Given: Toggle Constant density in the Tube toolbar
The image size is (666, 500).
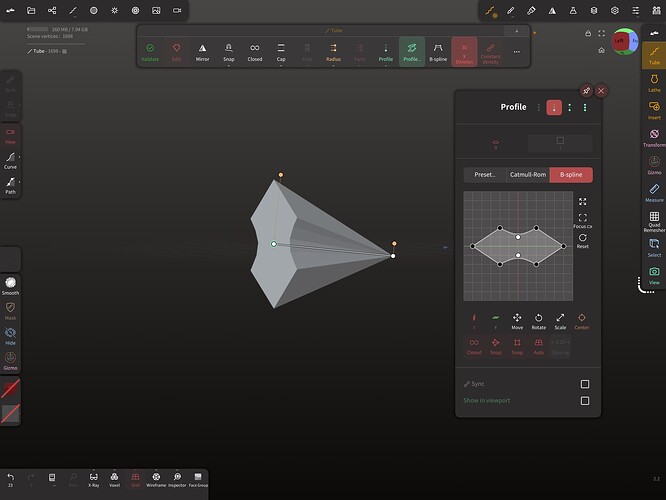Looking at the screenshot, I should point(490,52).
